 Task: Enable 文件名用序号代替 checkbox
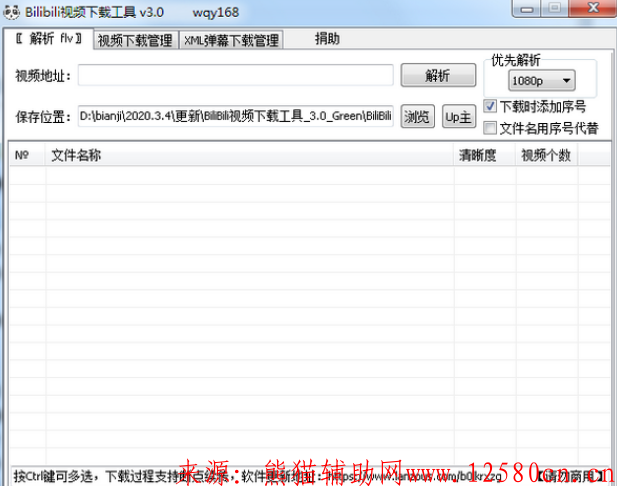pos(491,128)
